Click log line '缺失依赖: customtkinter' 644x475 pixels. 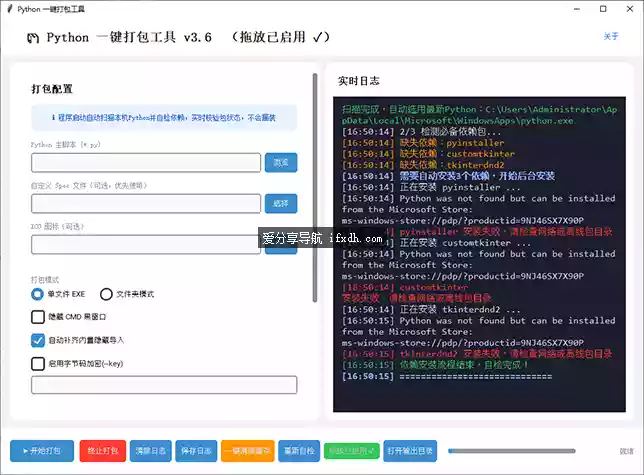tap(428, 154)
